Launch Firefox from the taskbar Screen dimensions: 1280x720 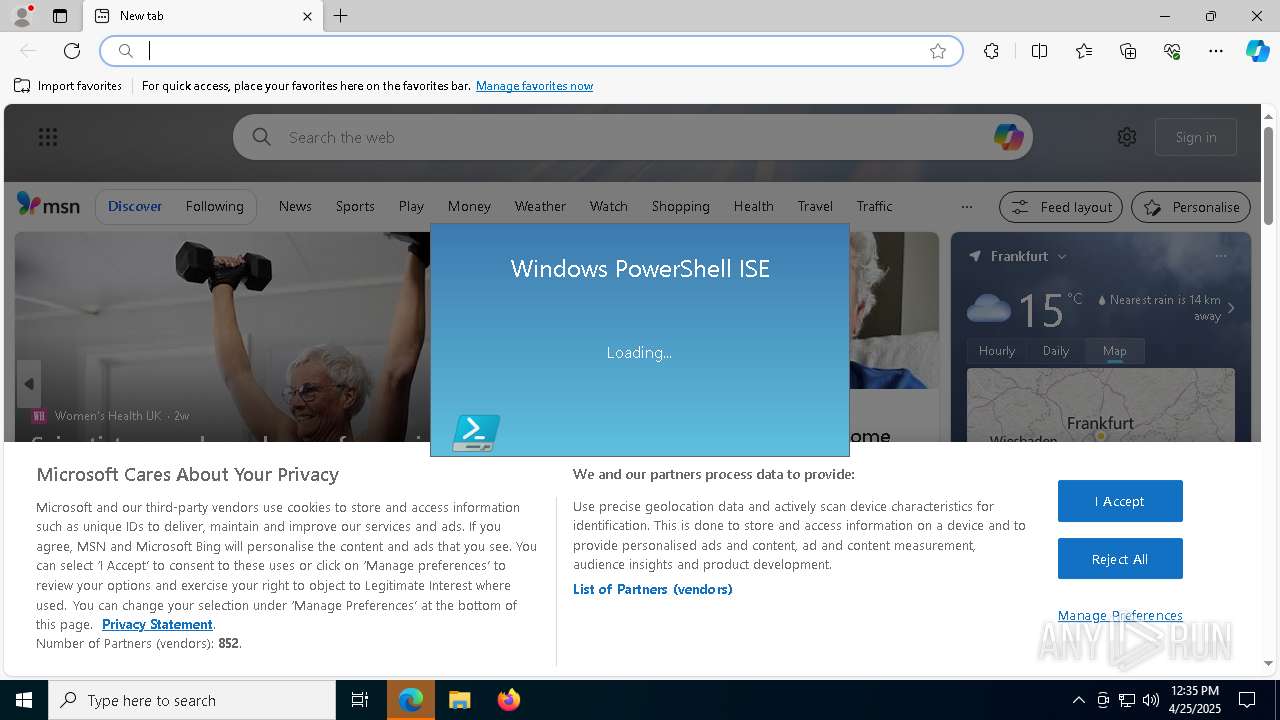(509, 700)
